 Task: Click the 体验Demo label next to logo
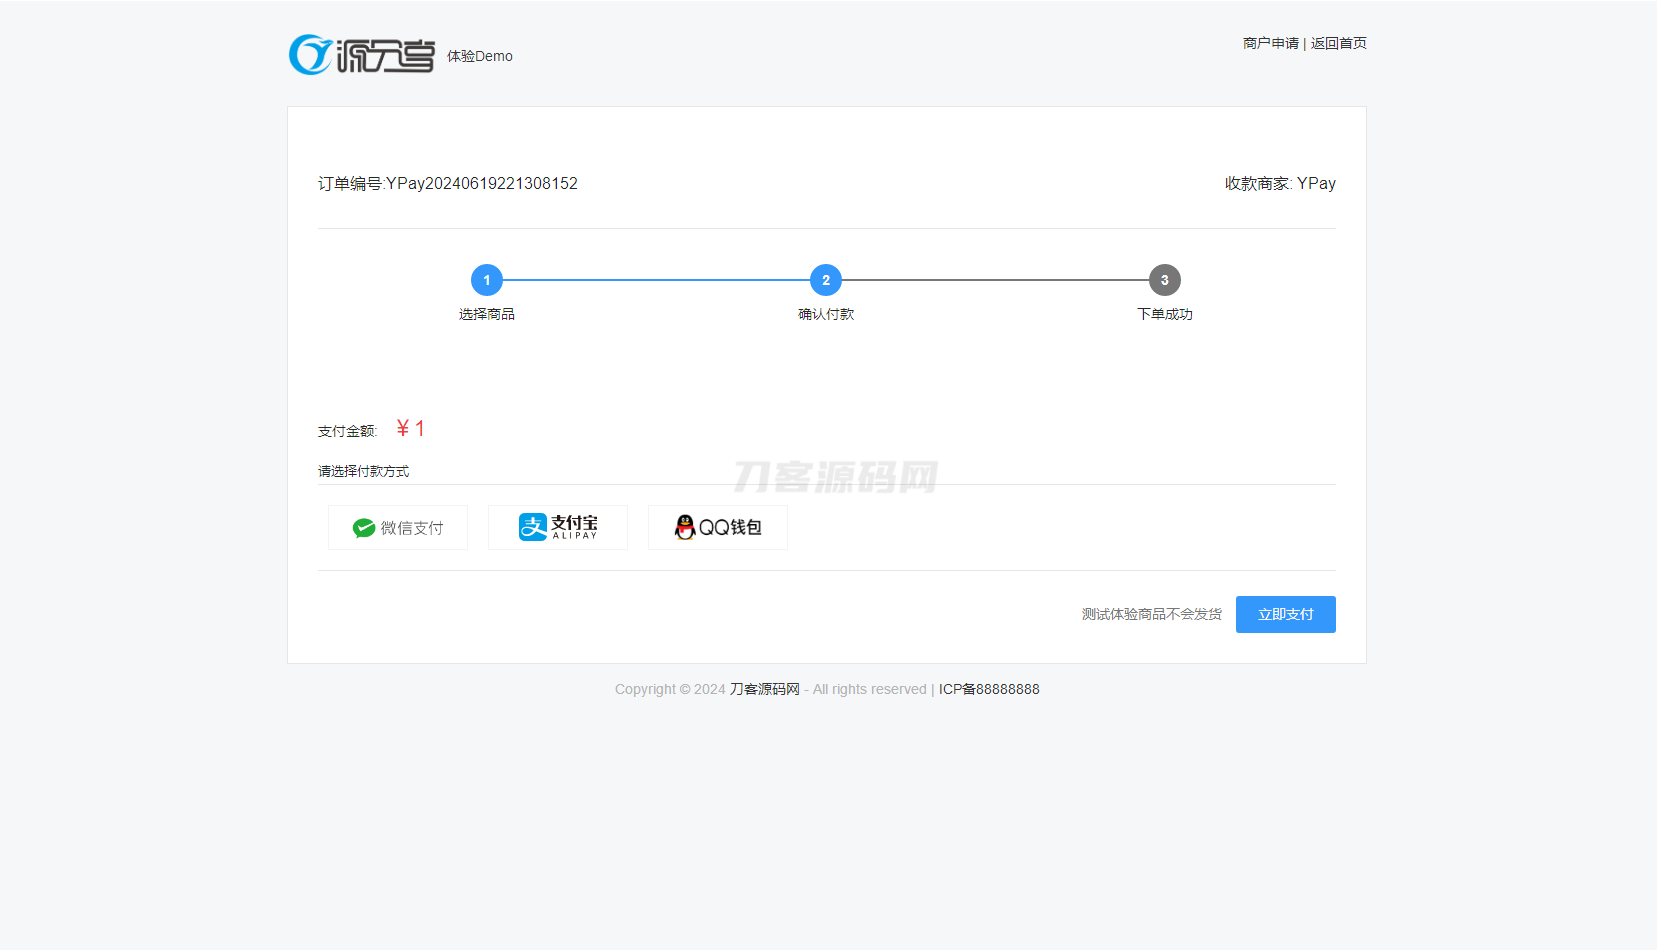pyautogui.click(x=479, y=56)
